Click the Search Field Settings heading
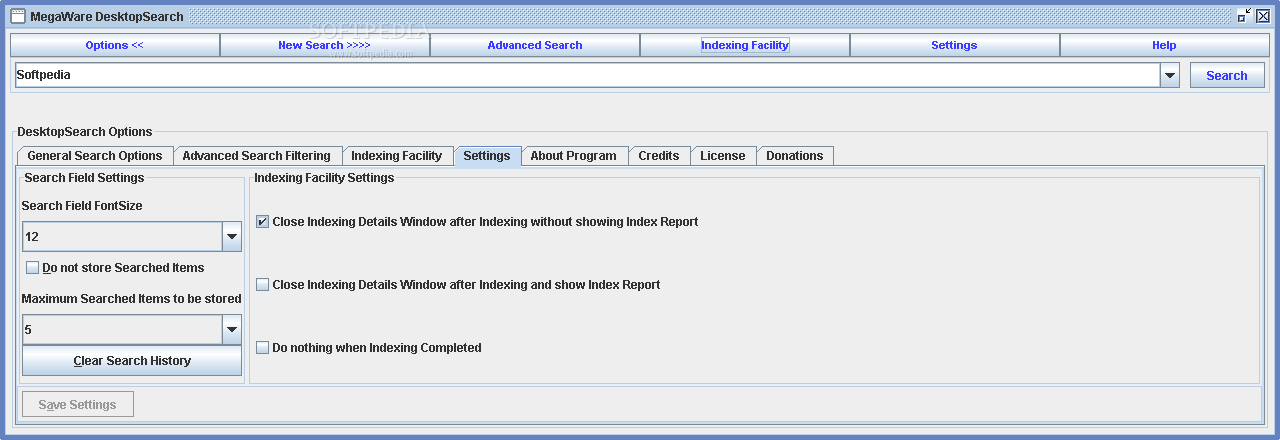Screen dimensions: 1280x440 pyautogui.click(x=84, y=178)
